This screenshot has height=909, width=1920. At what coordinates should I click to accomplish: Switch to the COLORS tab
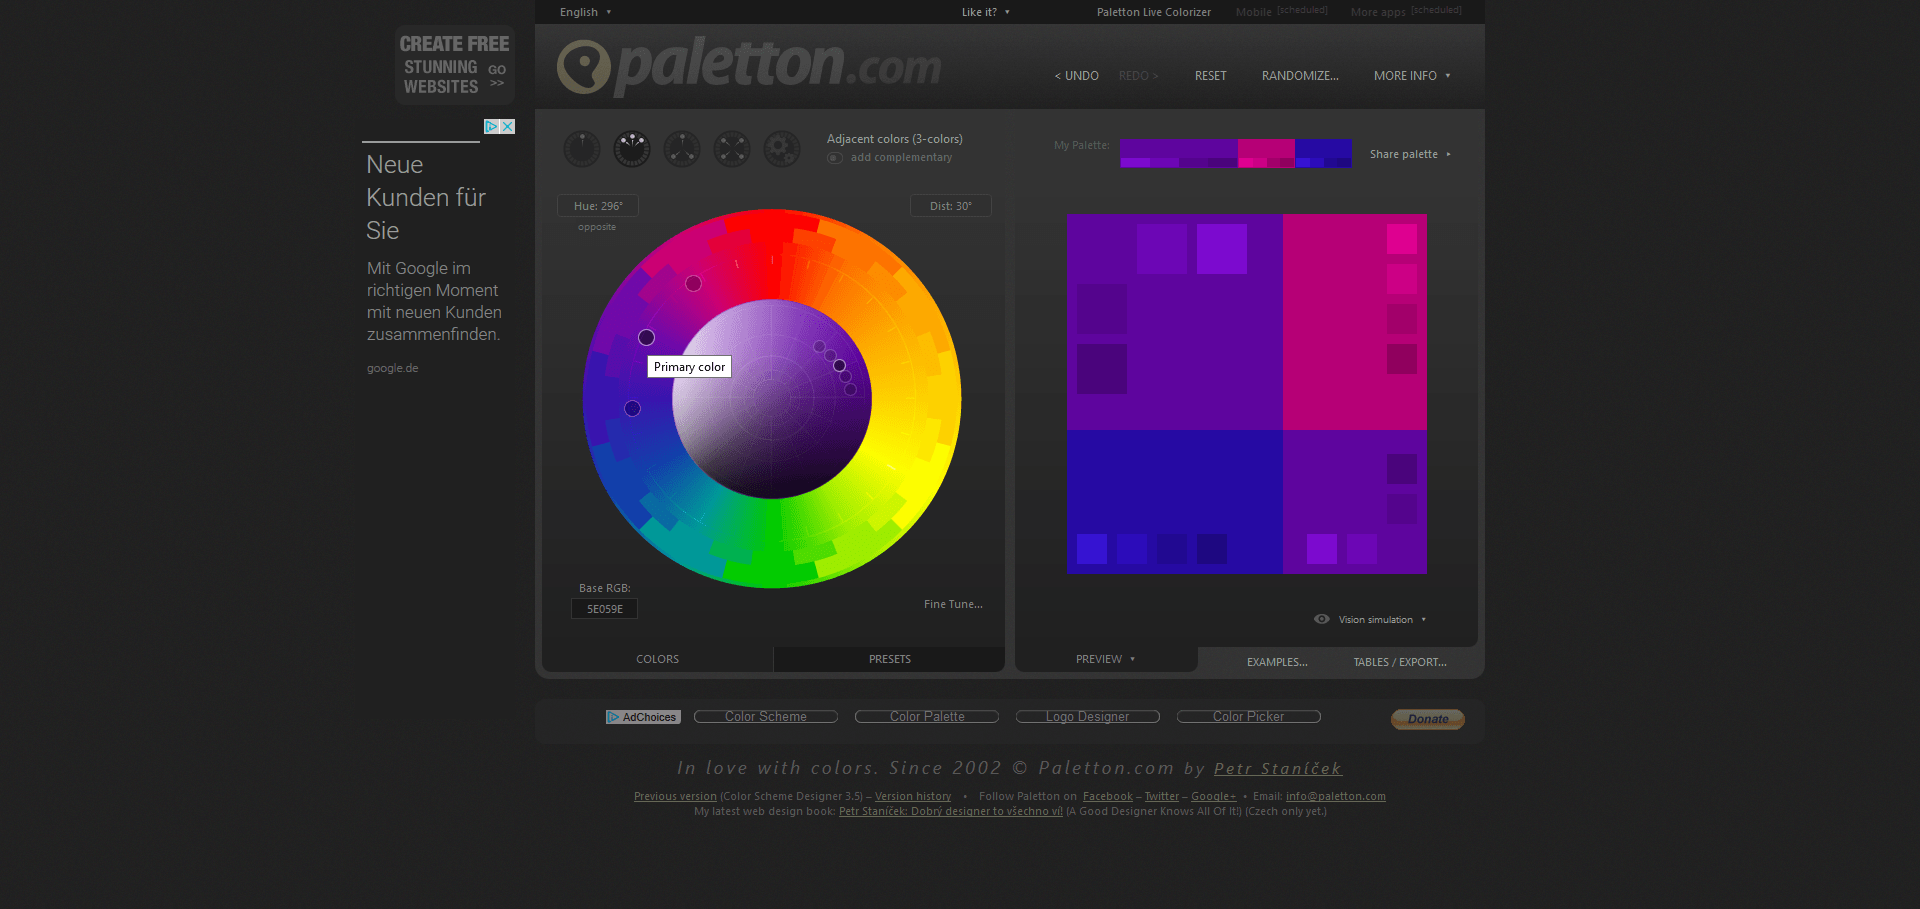657,659
